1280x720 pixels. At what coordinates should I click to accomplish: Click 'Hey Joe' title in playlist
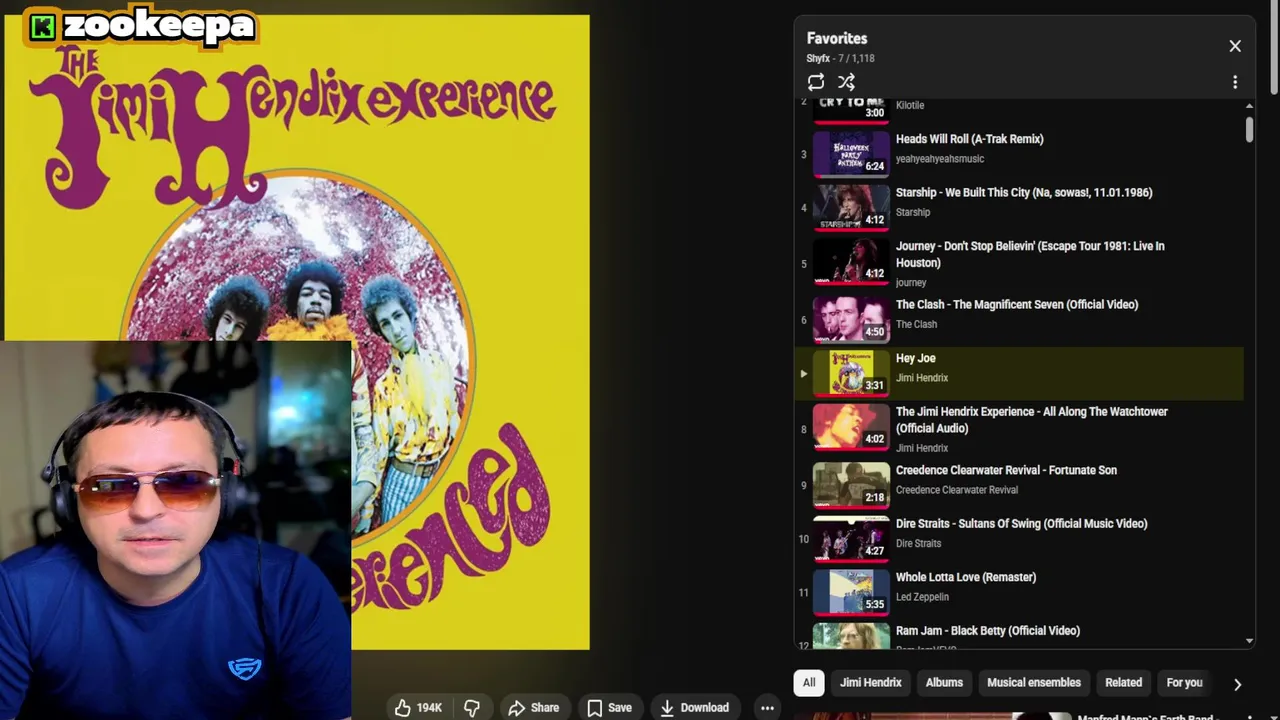[x=915, y=358]
